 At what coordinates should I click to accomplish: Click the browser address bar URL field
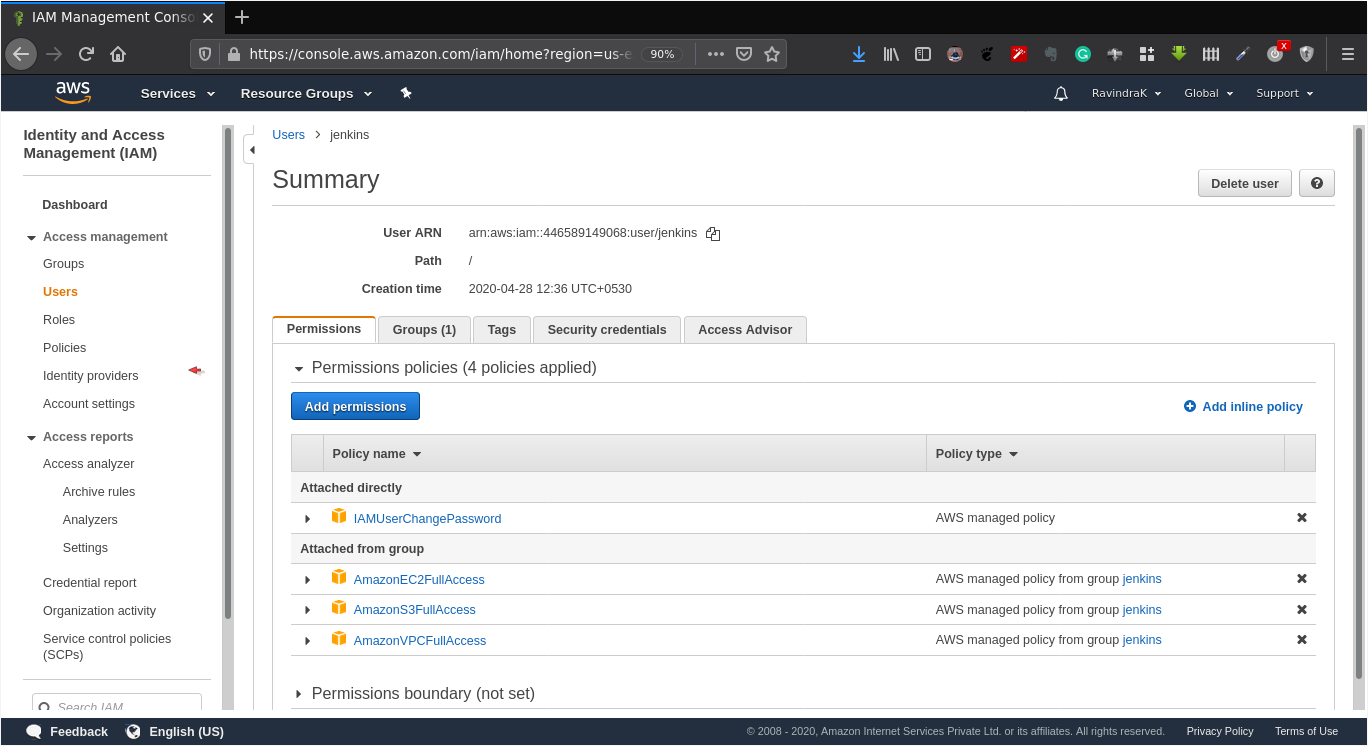click(440, 54)
